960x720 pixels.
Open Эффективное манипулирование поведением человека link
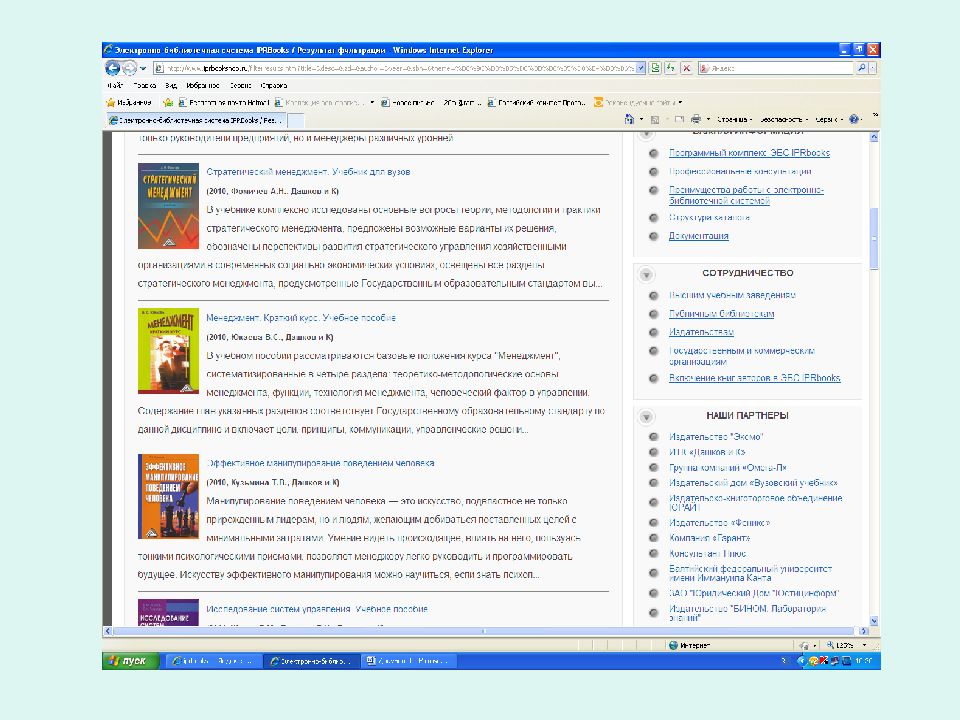tap(320, 463)
